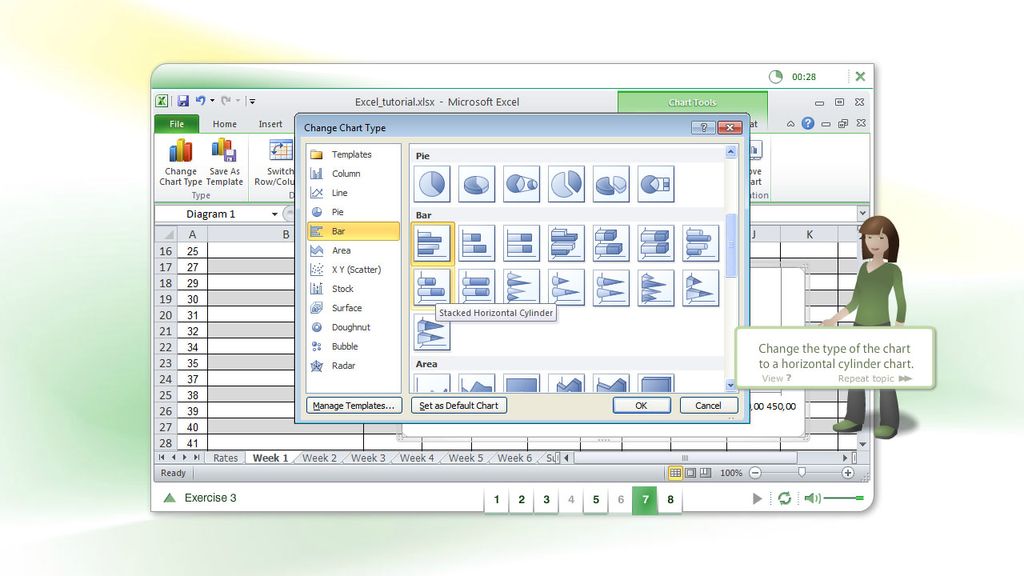Open the Rates worksheet tab
Image resolution: width=1024 pixels, height=576 pixels.
tap(225, 458)
